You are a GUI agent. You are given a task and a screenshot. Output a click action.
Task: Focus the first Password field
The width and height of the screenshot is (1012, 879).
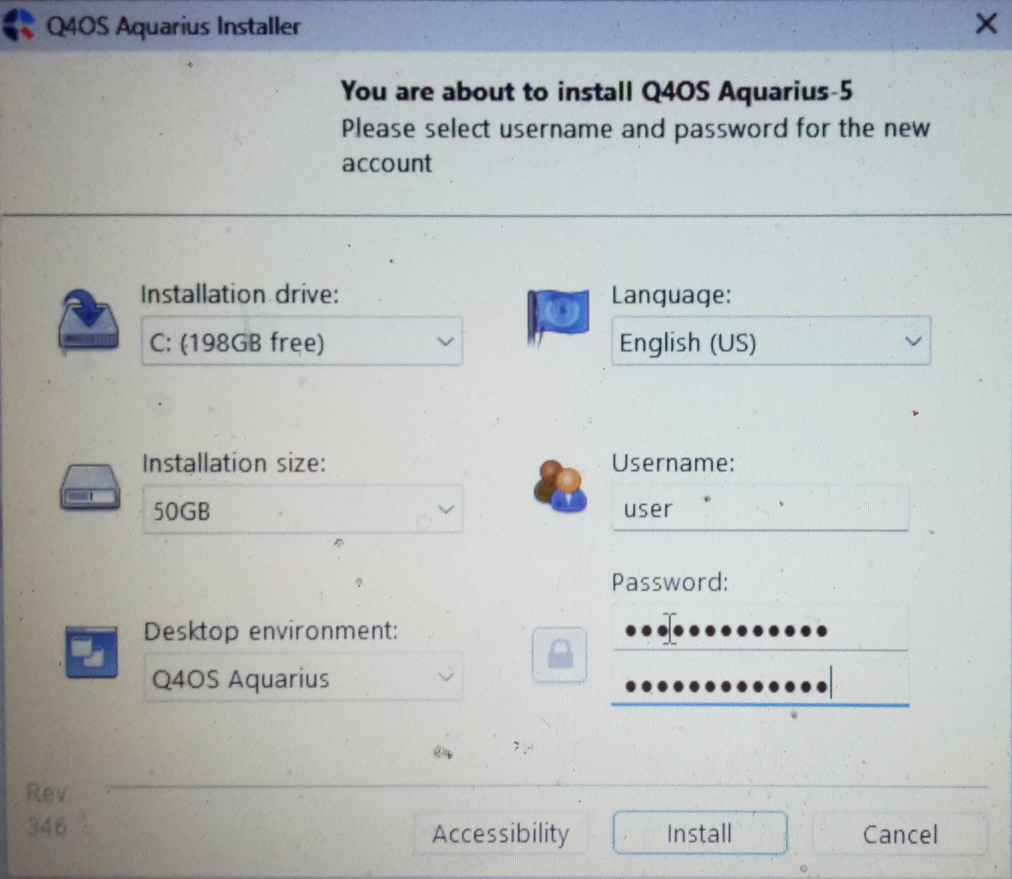(x=760, y=631)
